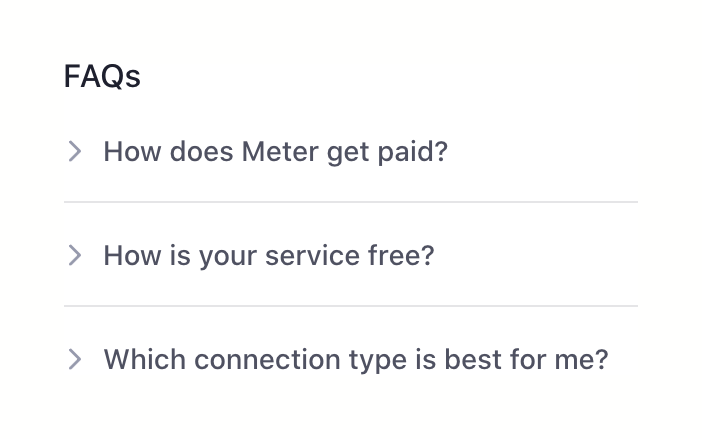Image resolution: width=702 pixels, height=439 pixels.
Task: Expand the "How does Meter get paid?" question
Action: click(x=275, y=152)
